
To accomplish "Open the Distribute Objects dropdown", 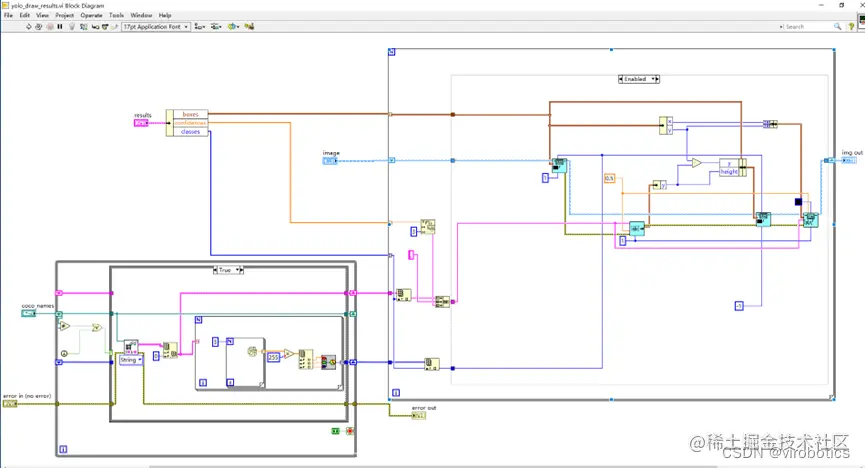I will pos(216,26).
